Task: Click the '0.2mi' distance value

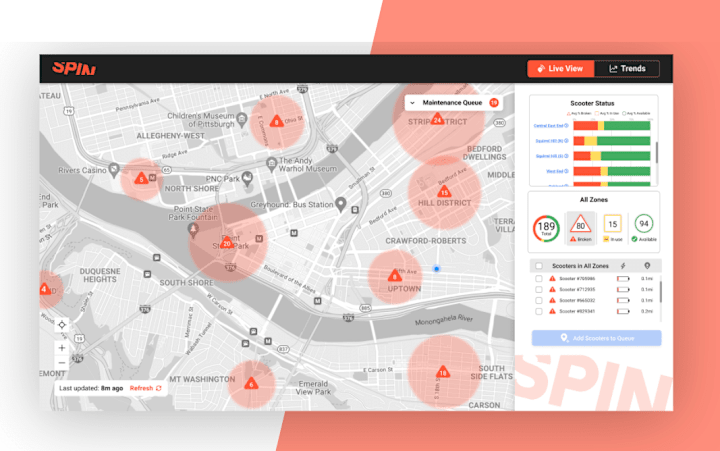Action: (647, 311)
